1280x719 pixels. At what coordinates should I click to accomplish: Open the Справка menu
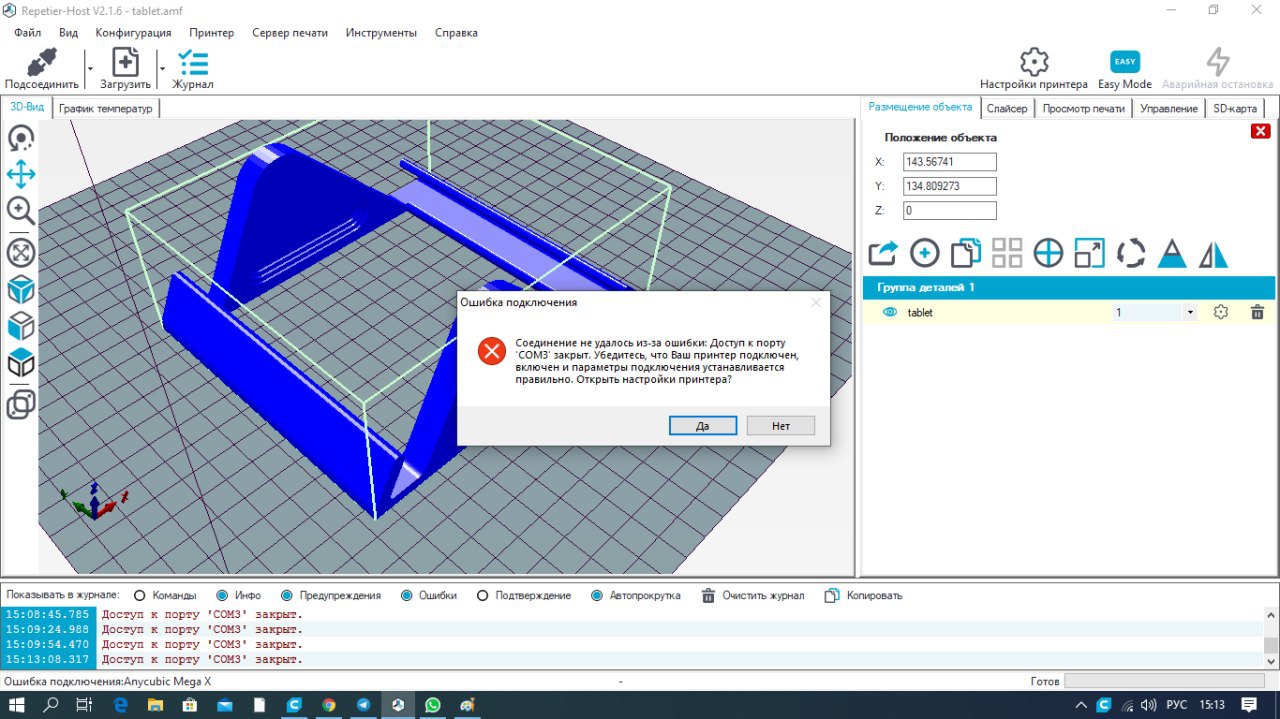[x=456, y=32]
